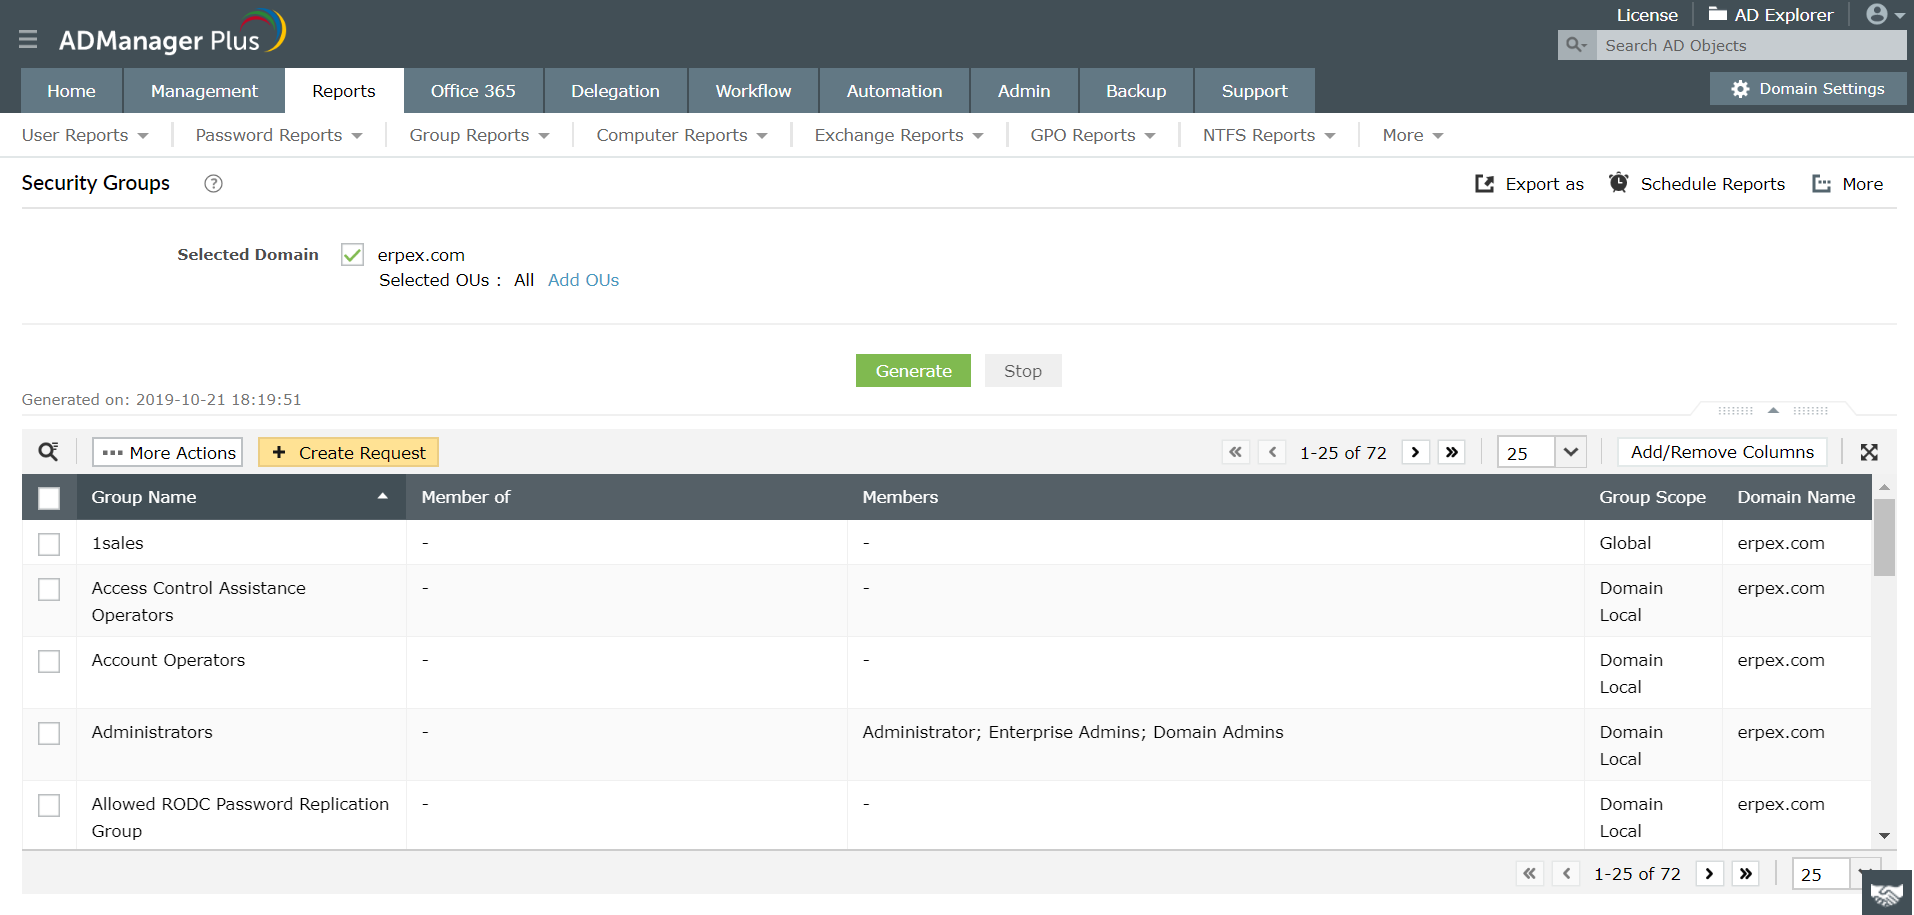The height and width of the screenshot is (915, 1914).
Task: Open Domain Settings
Action: tap(1808, 88)
